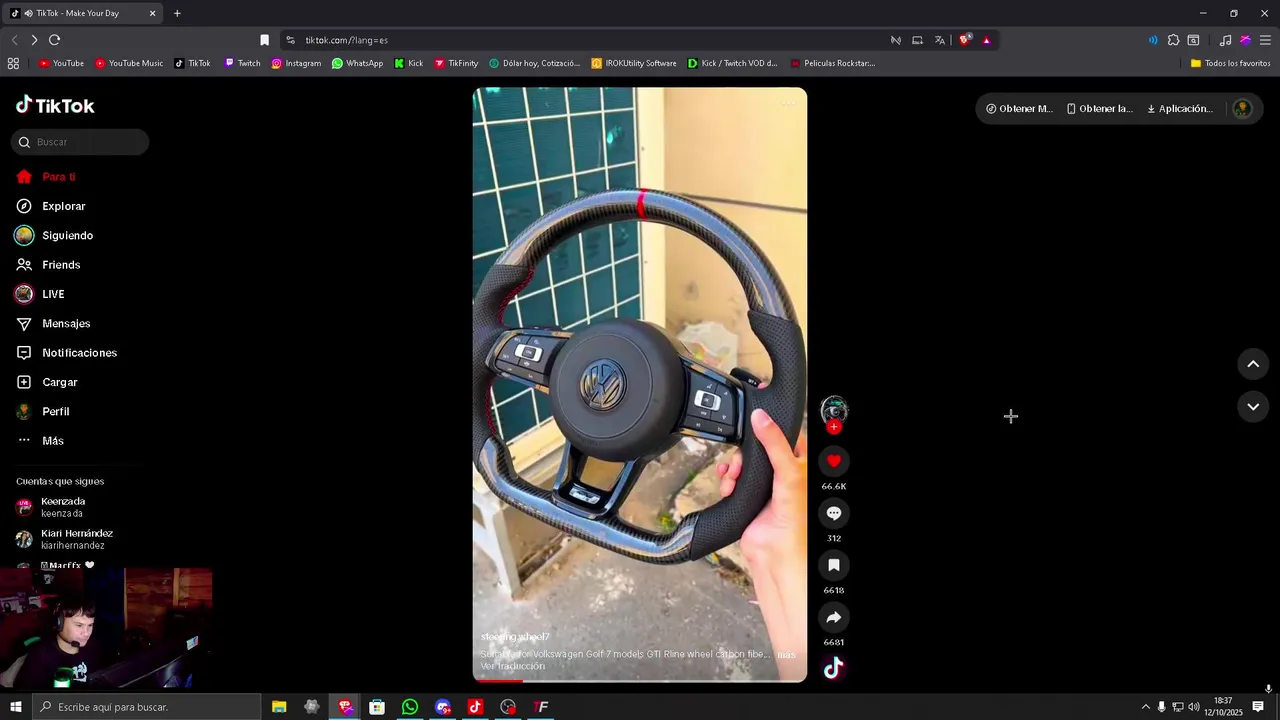Open browser hamburger menu
The width and height of the screenshot is (1280, 720).
pos(1265,40)
